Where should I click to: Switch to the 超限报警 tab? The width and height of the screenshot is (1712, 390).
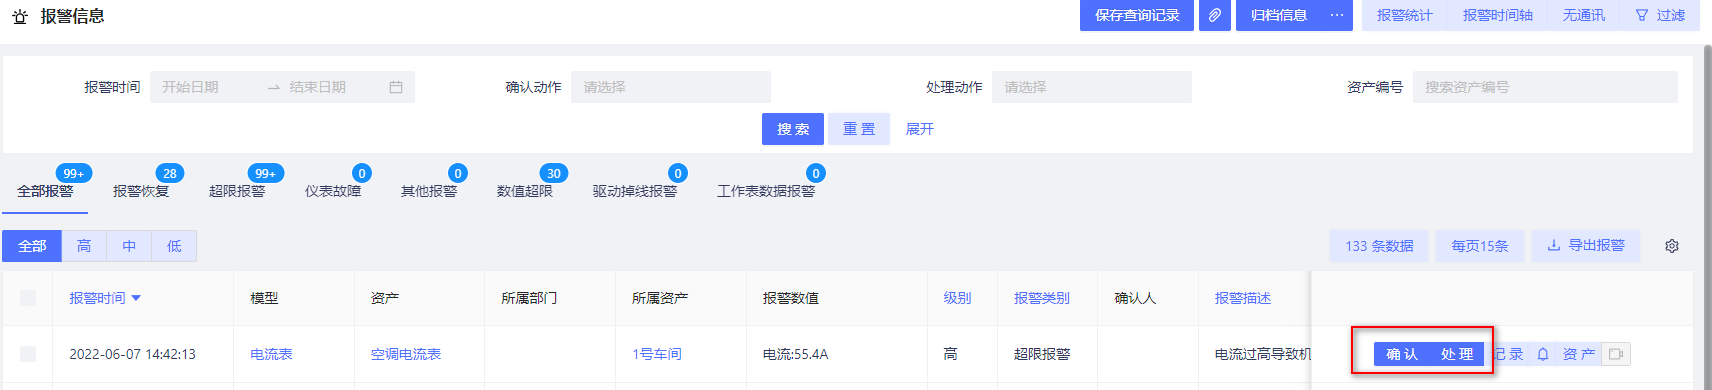click(x=237, y=191)
